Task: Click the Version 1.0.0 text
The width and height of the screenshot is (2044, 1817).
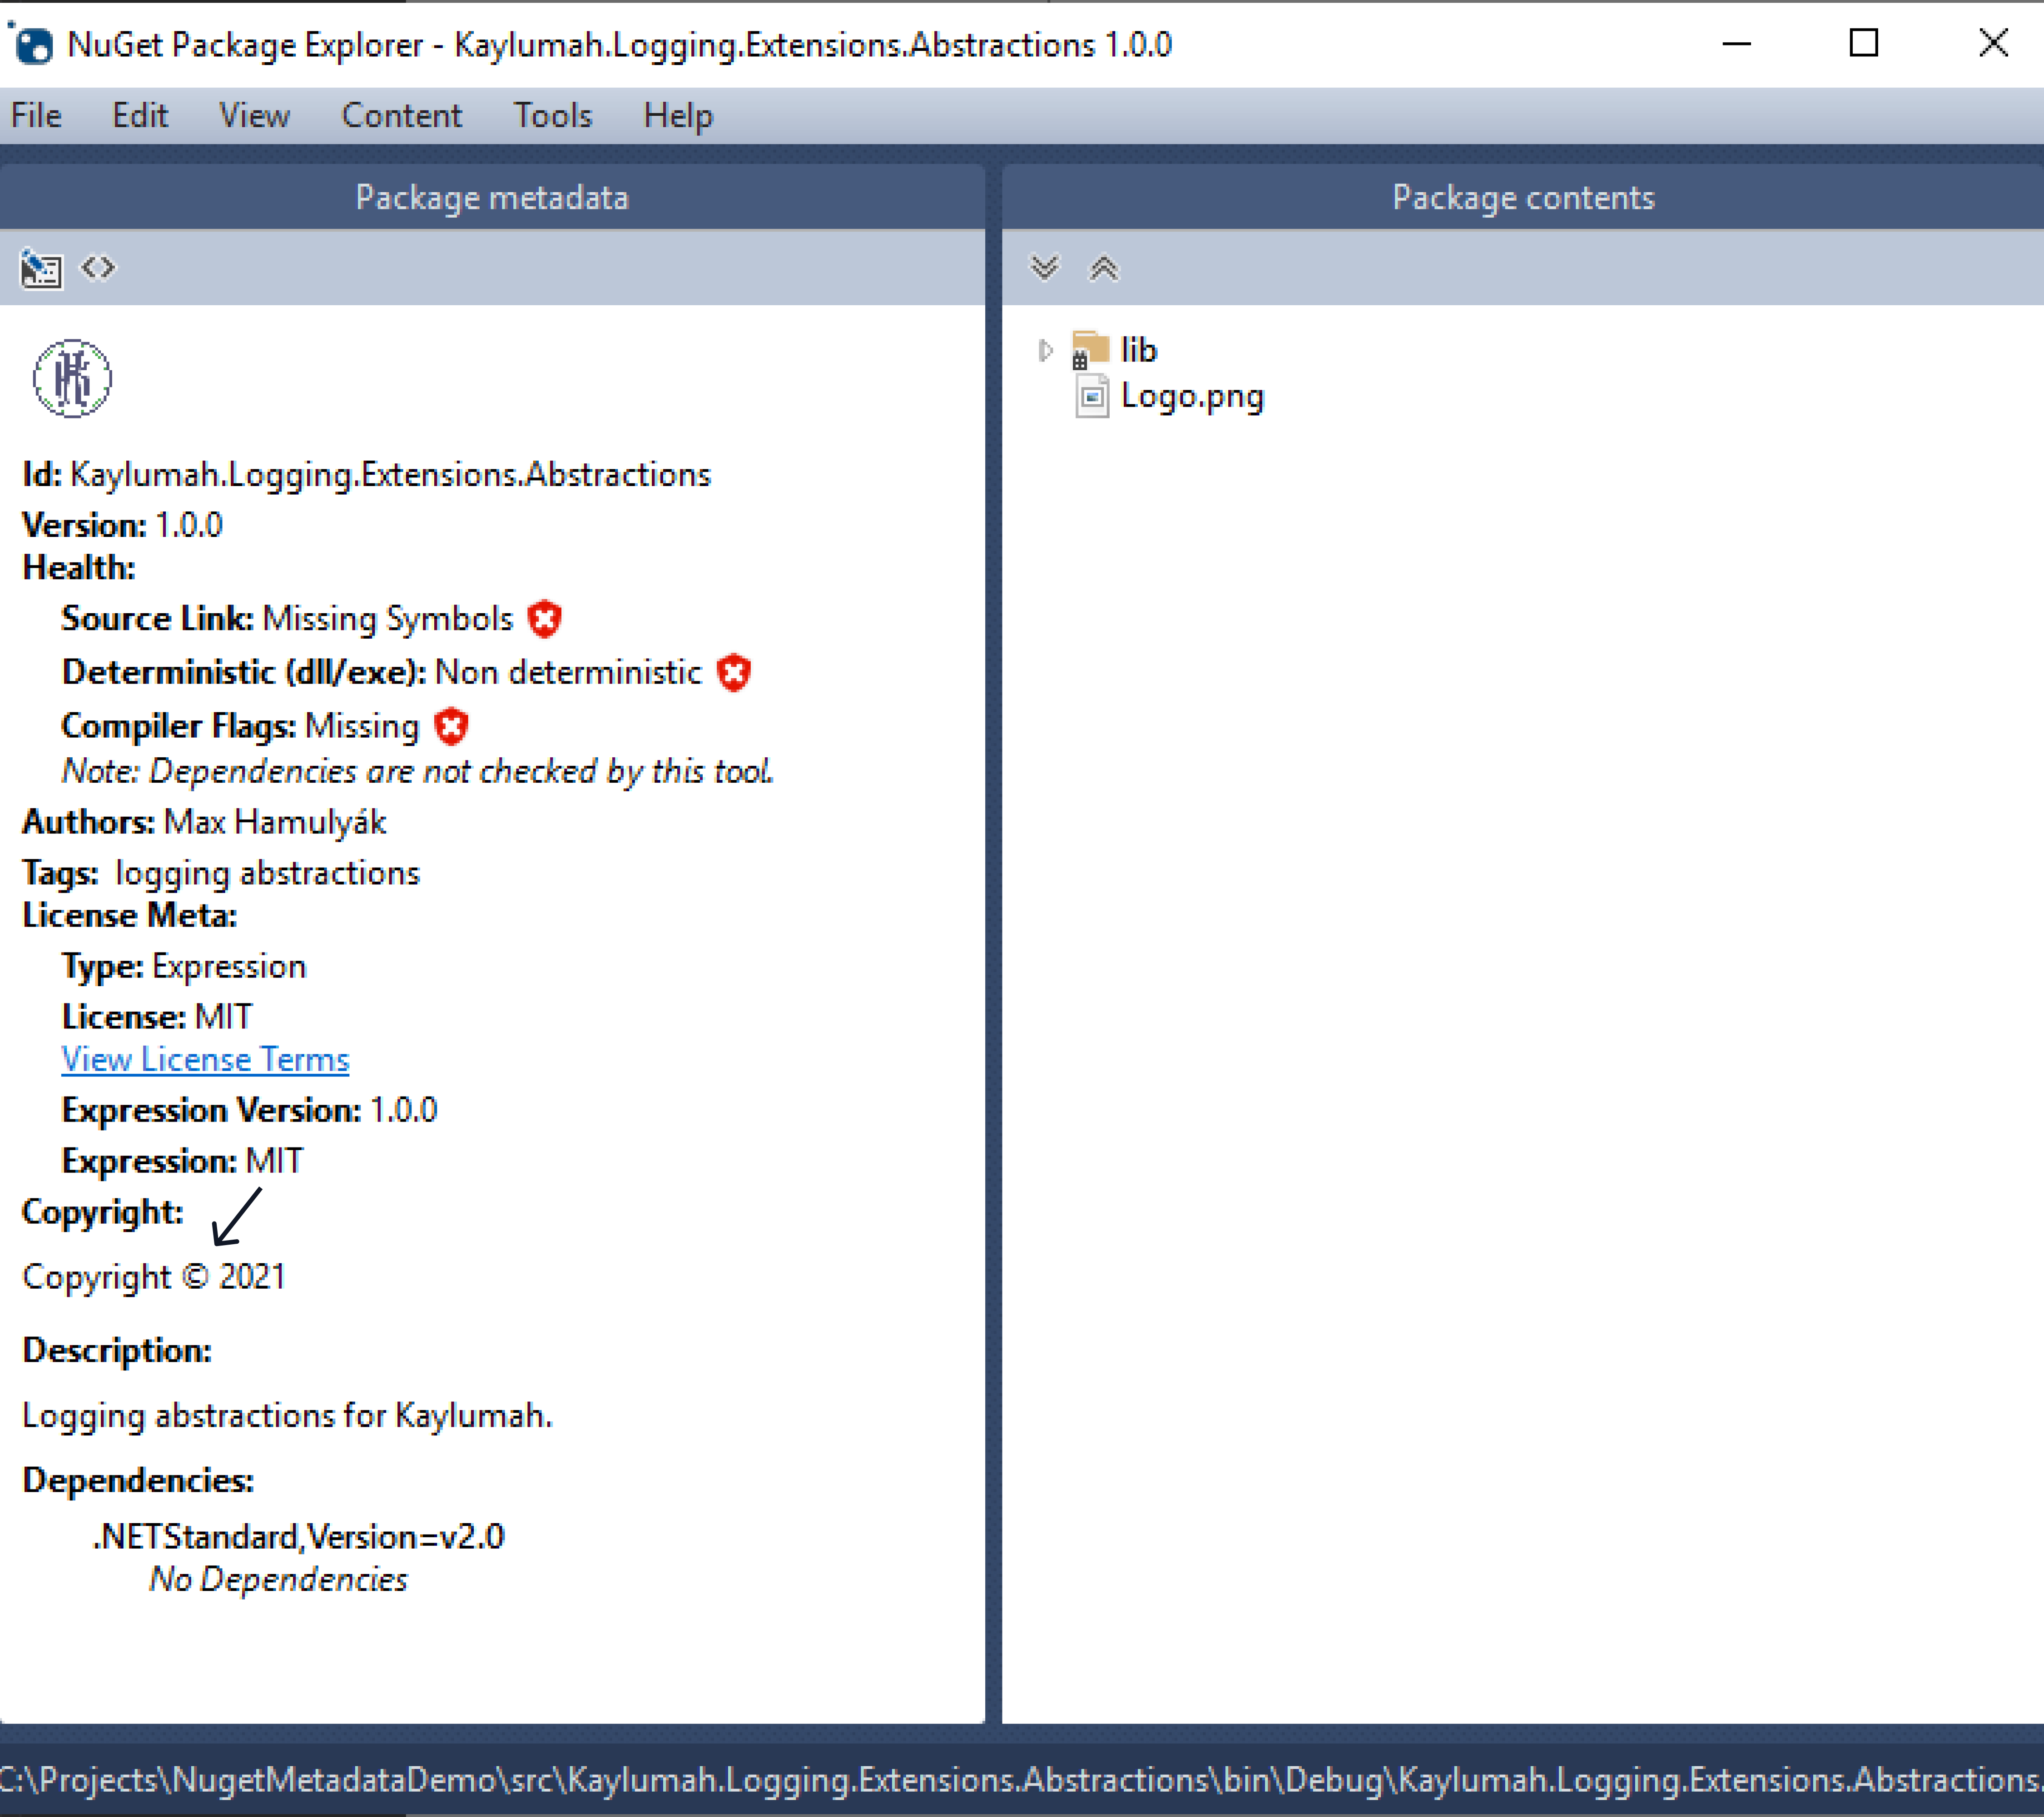Action: click(123, 526)
